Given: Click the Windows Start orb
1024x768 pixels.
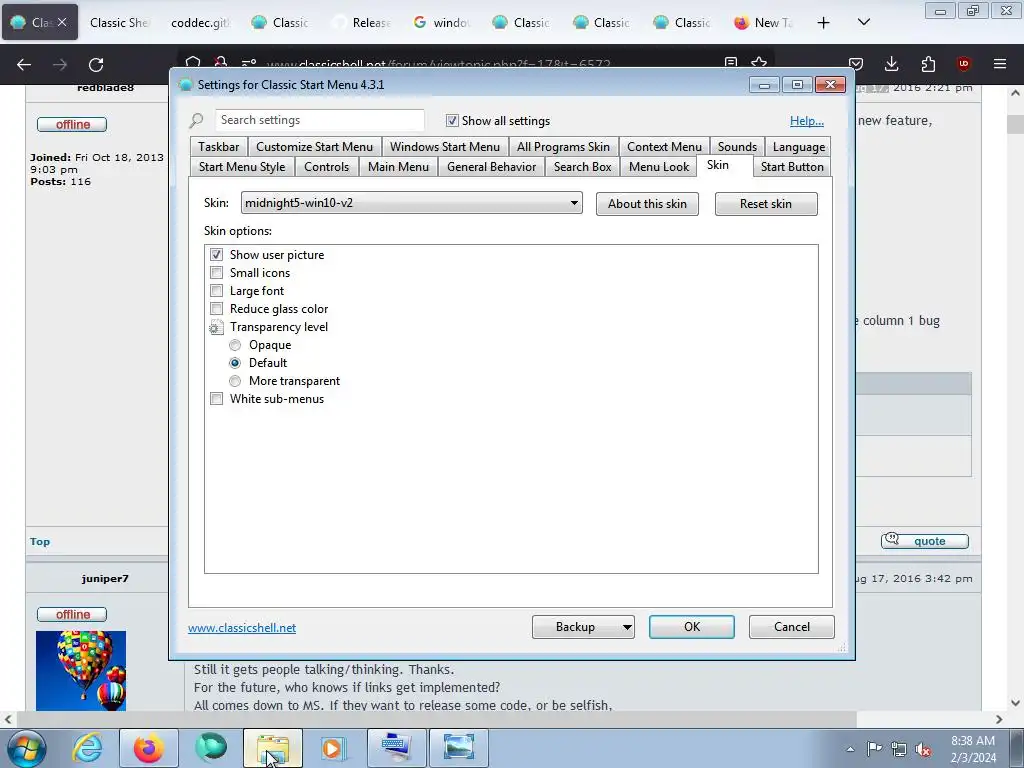Looking at the screenshot, I should click(25, 748).
